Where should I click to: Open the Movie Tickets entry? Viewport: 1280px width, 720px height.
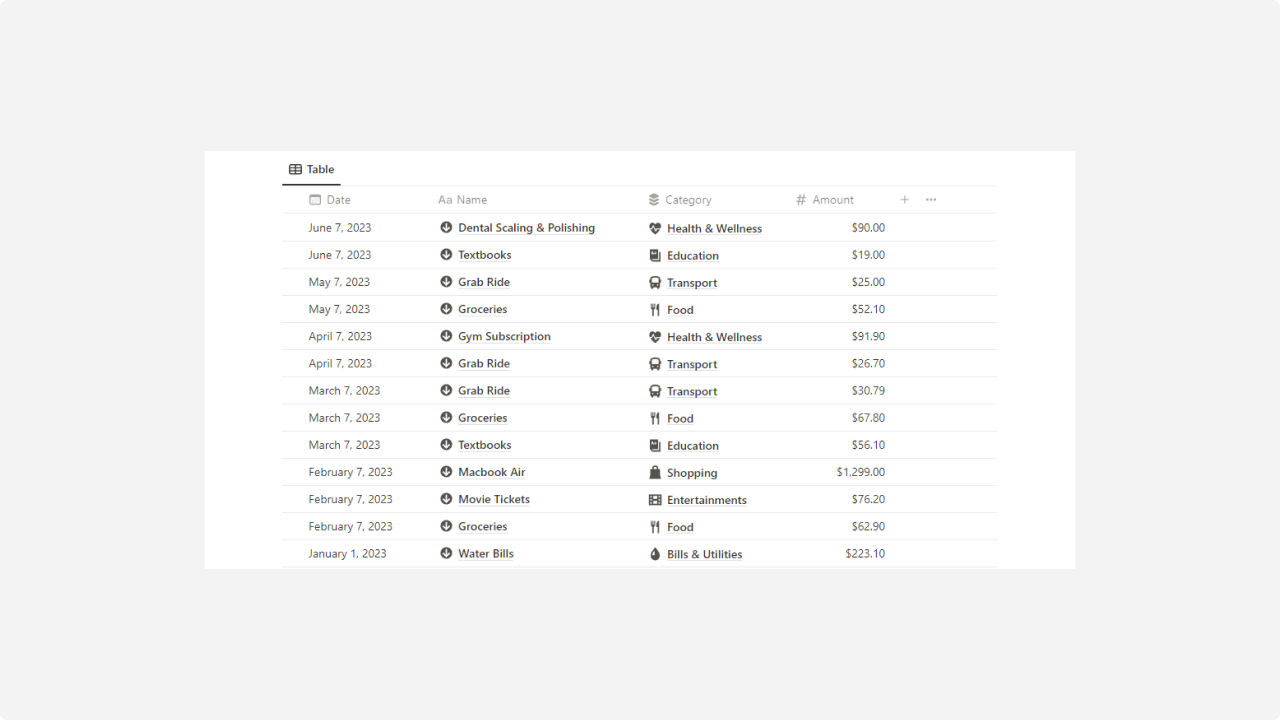(x=493, y=499)
